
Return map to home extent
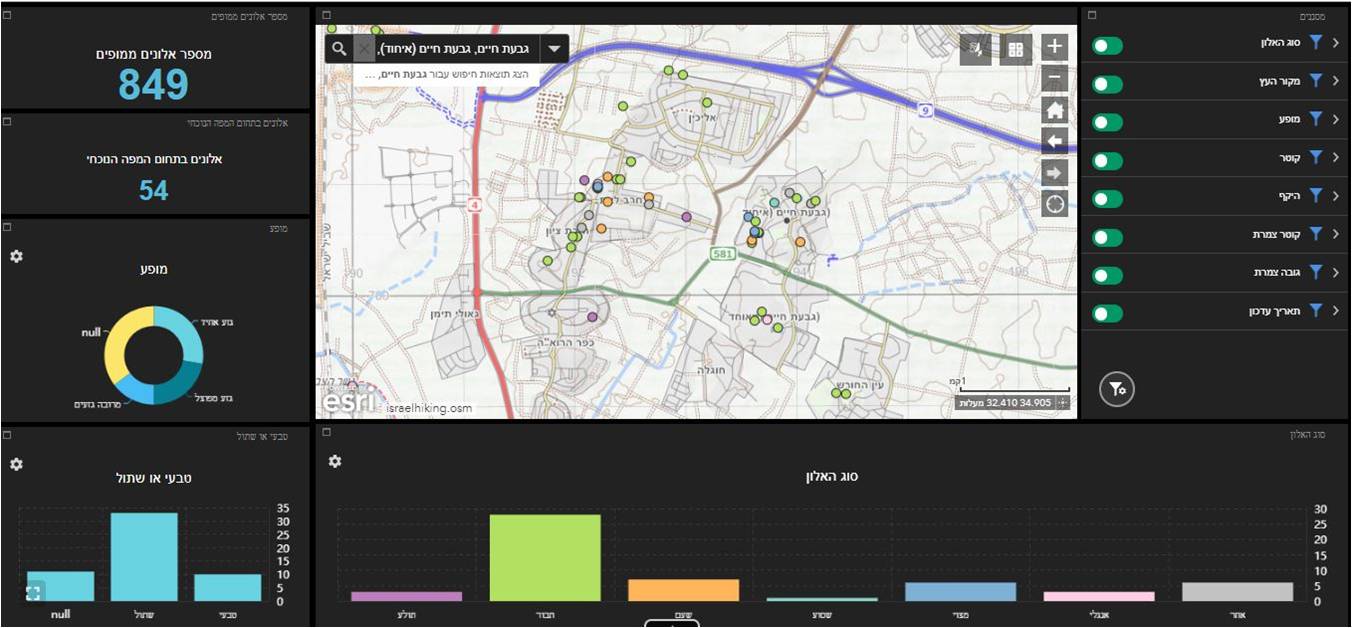tap(1054, 109)
